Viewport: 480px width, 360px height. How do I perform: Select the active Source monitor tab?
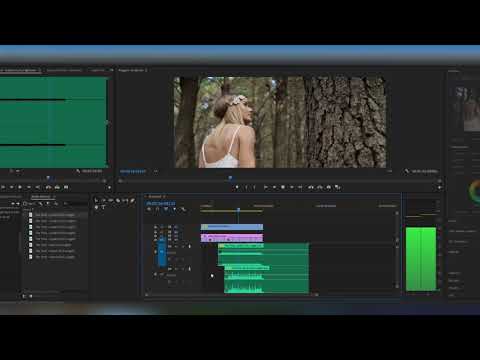click(21, 70)
